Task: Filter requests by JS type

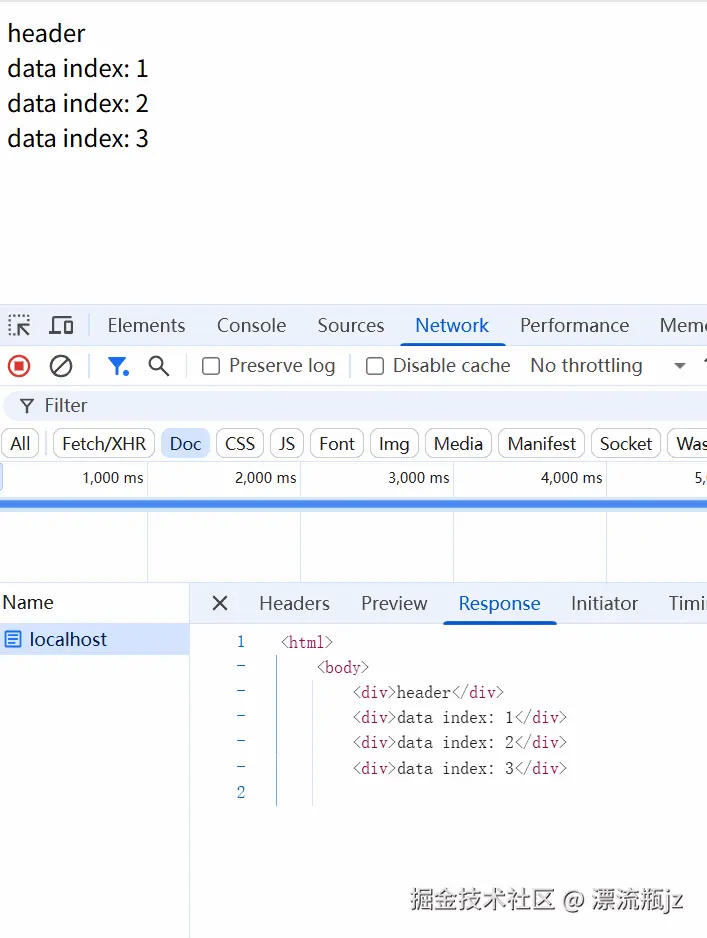Action: [287, 443]
